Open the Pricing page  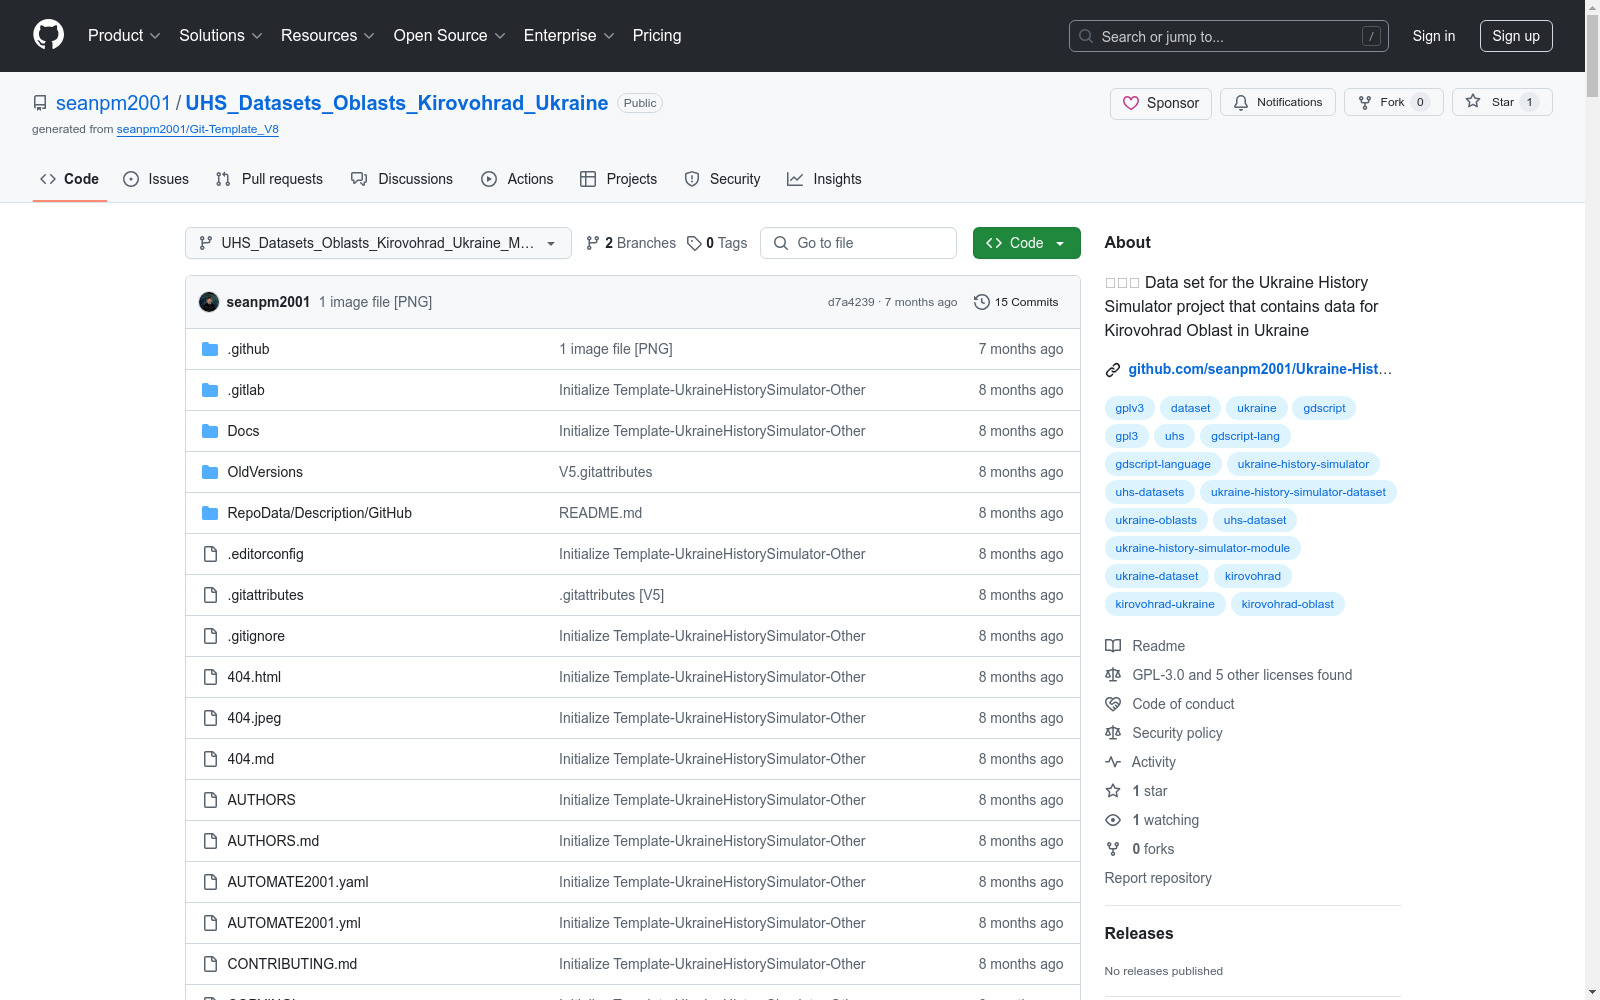[x=657, y=36]
